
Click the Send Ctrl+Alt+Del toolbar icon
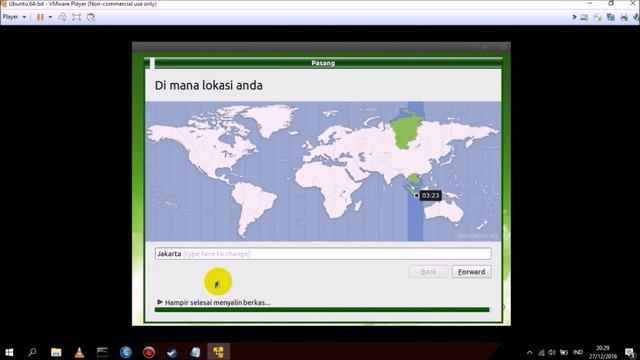pos(62,17)
